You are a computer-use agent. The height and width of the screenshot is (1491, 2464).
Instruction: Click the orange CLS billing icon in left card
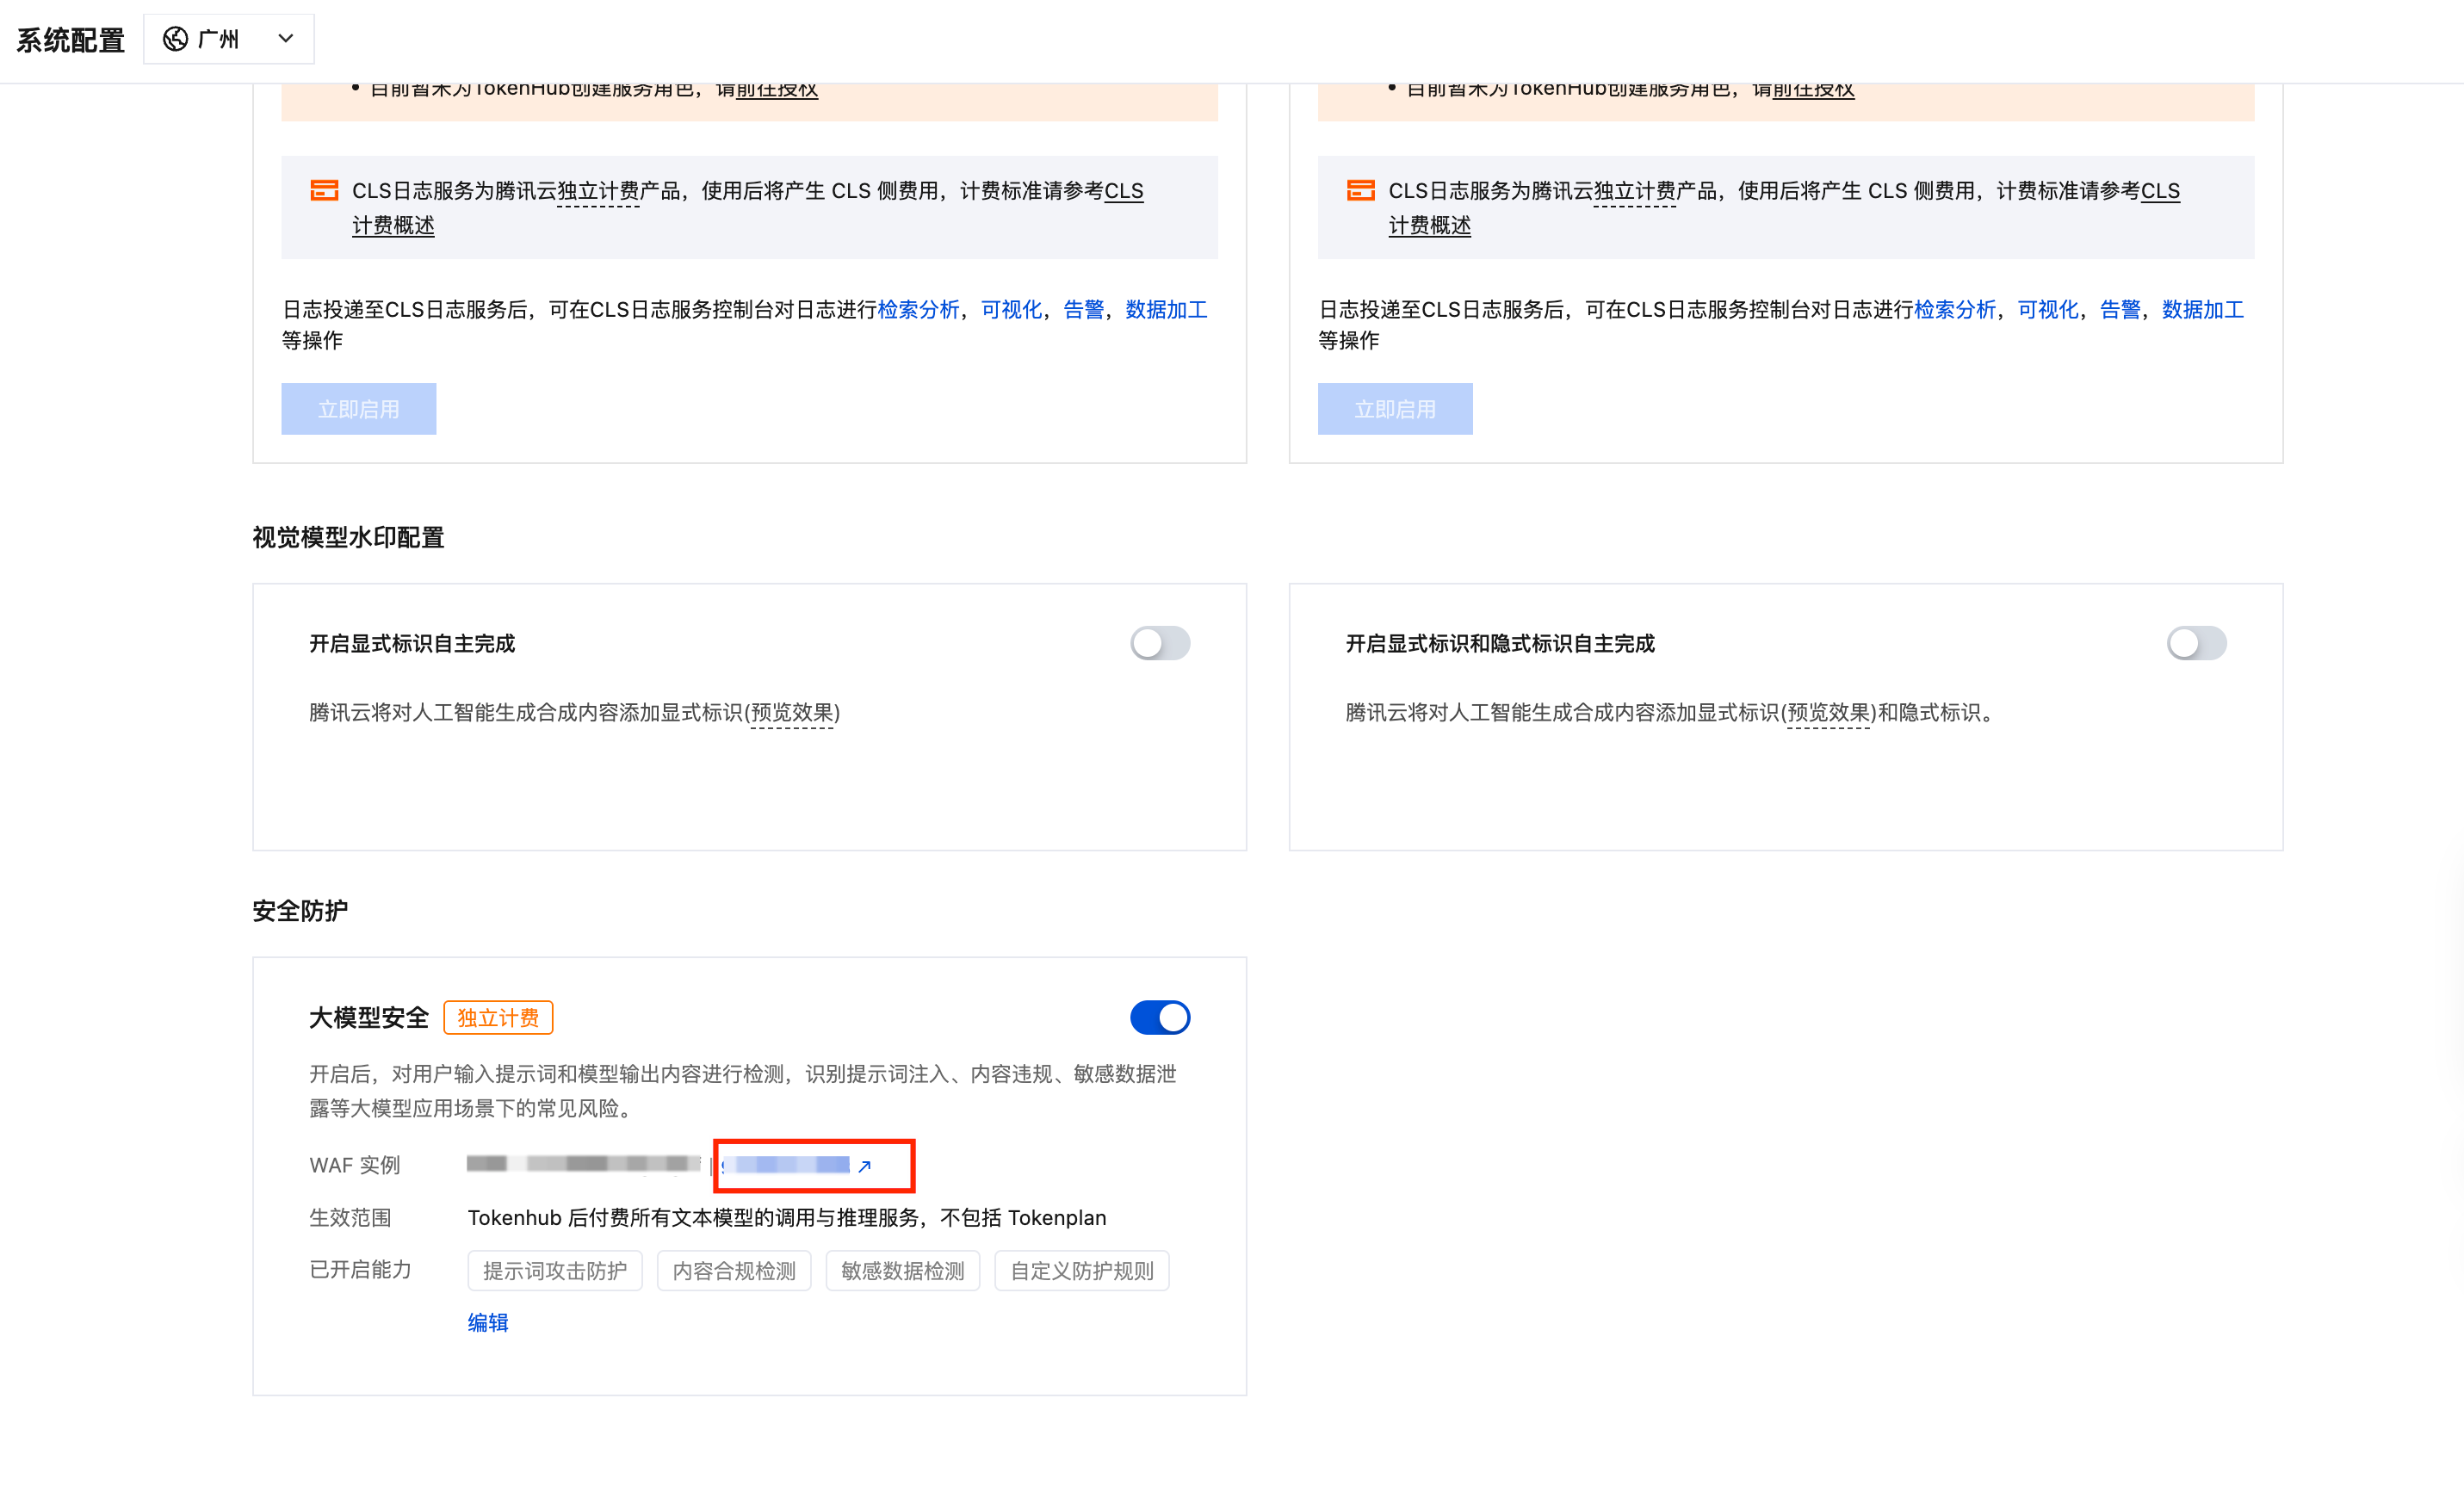[x=324, y=190]
